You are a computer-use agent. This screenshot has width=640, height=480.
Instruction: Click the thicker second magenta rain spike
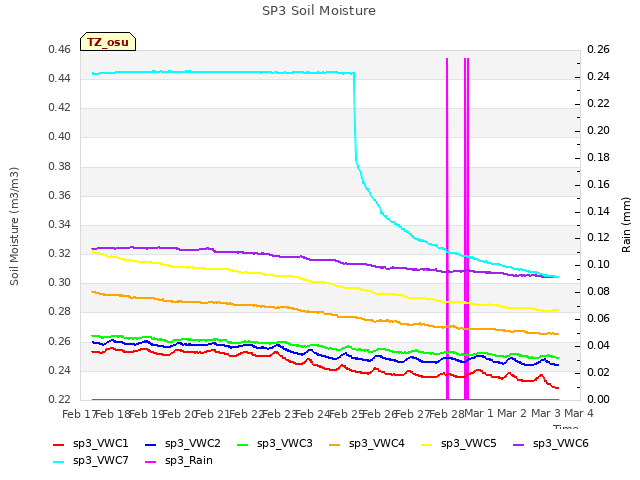467,229
